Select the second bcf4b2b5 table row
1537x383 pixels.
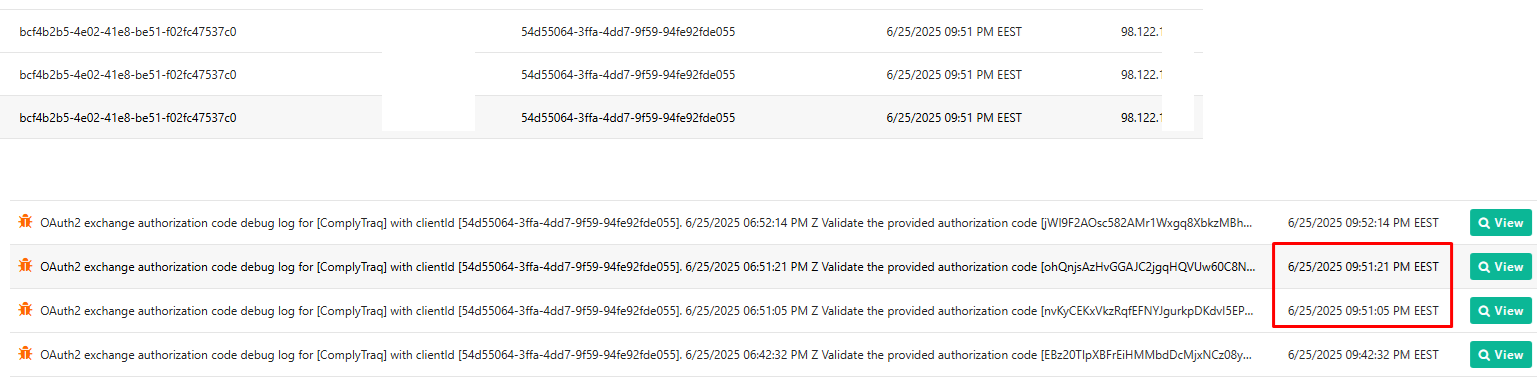601,74
